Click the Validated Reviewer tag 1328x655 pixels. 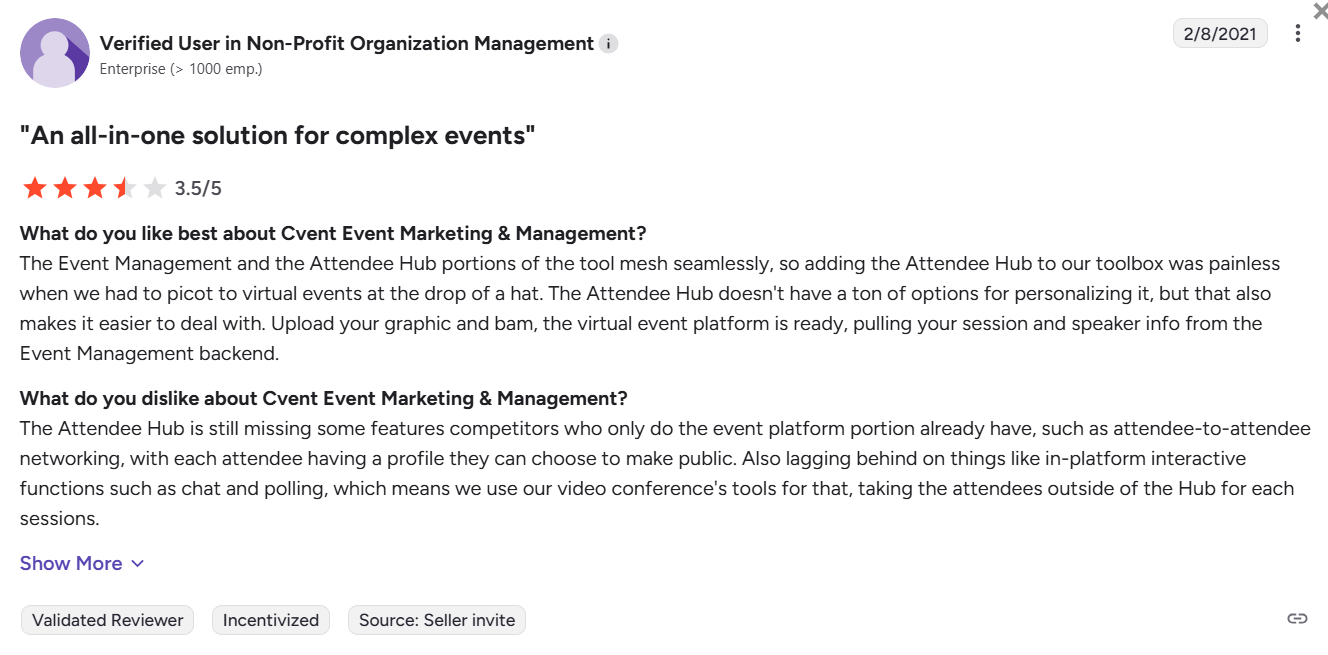click(x=108, y=620)
